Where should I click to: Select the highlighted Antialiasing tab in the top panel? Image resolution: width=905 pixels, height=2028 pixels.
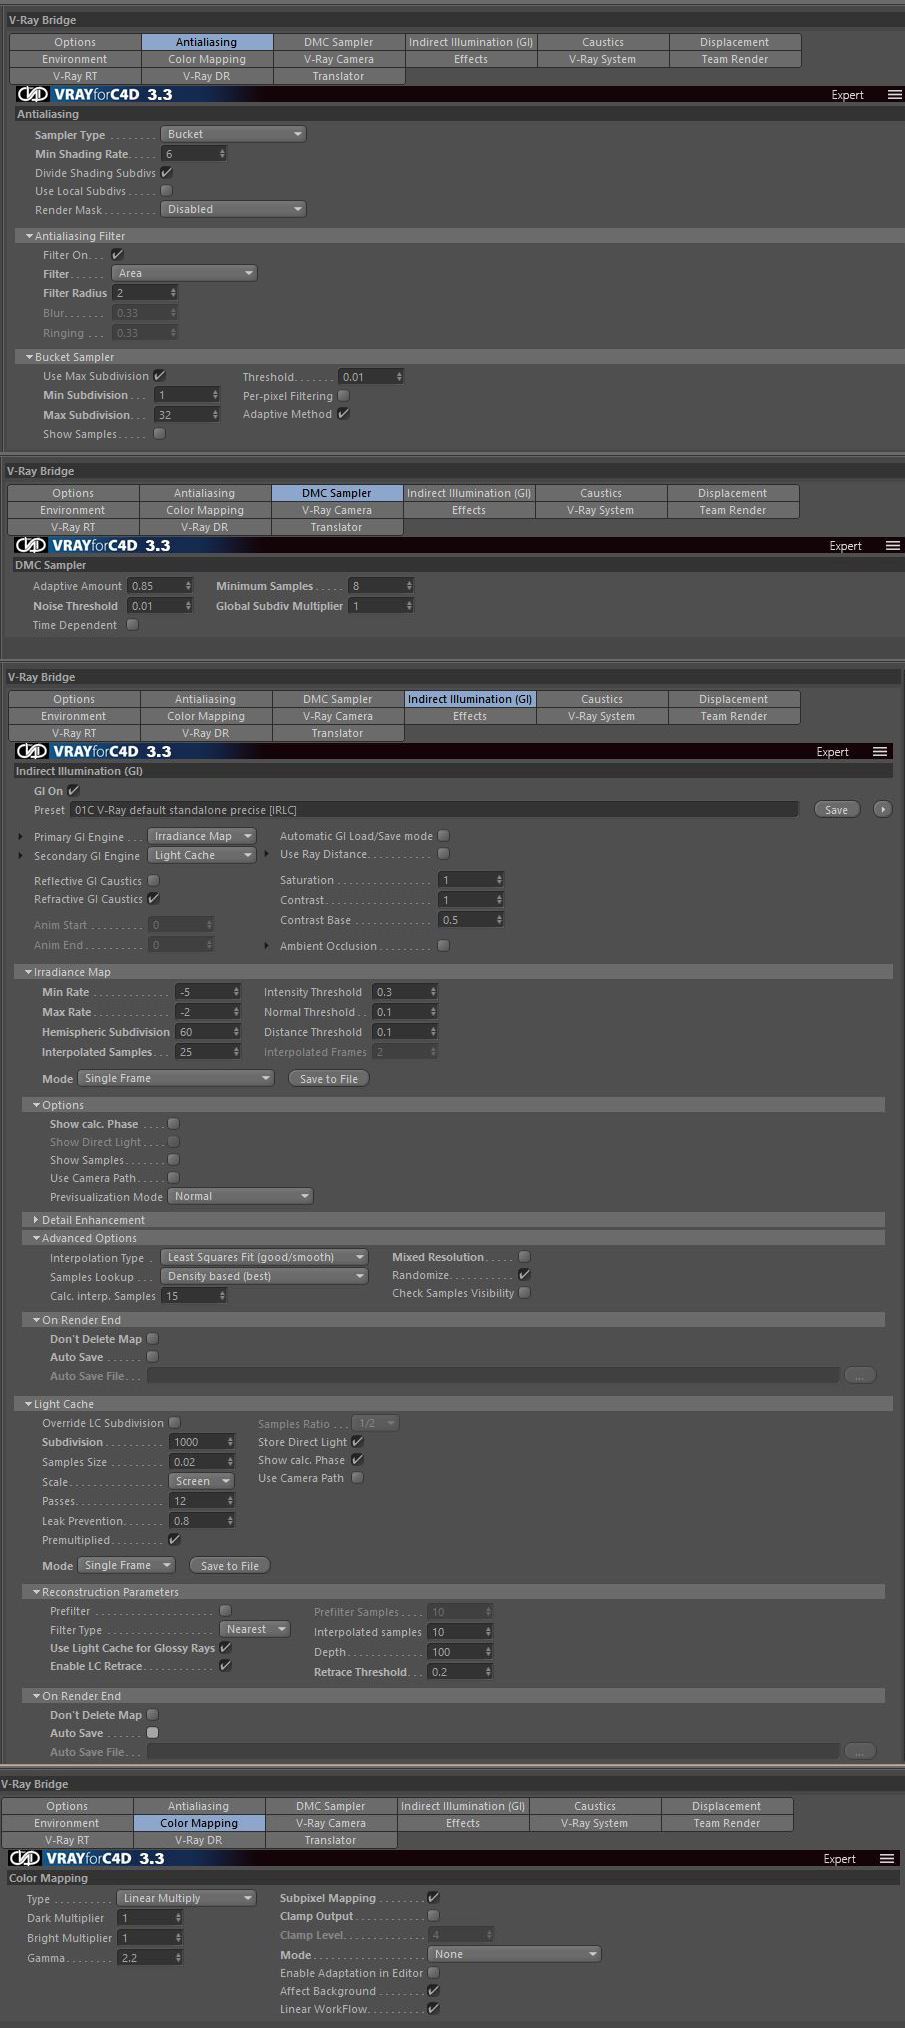coord(207,42)
